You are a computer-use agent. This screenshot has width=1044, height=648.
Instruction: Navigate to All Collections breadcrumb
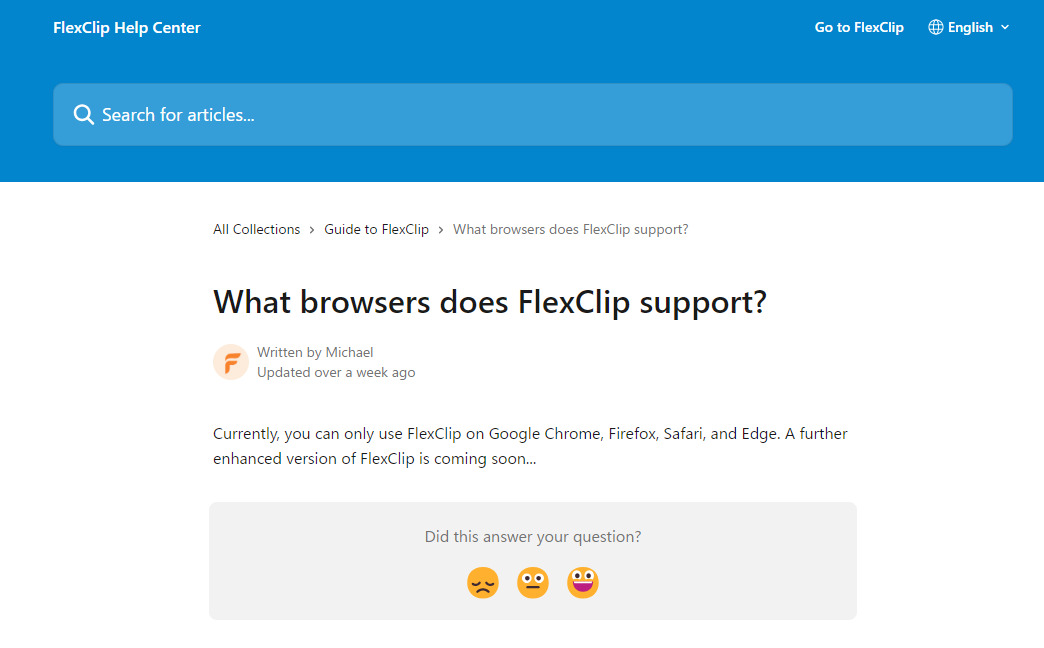(x=256, y=229)
